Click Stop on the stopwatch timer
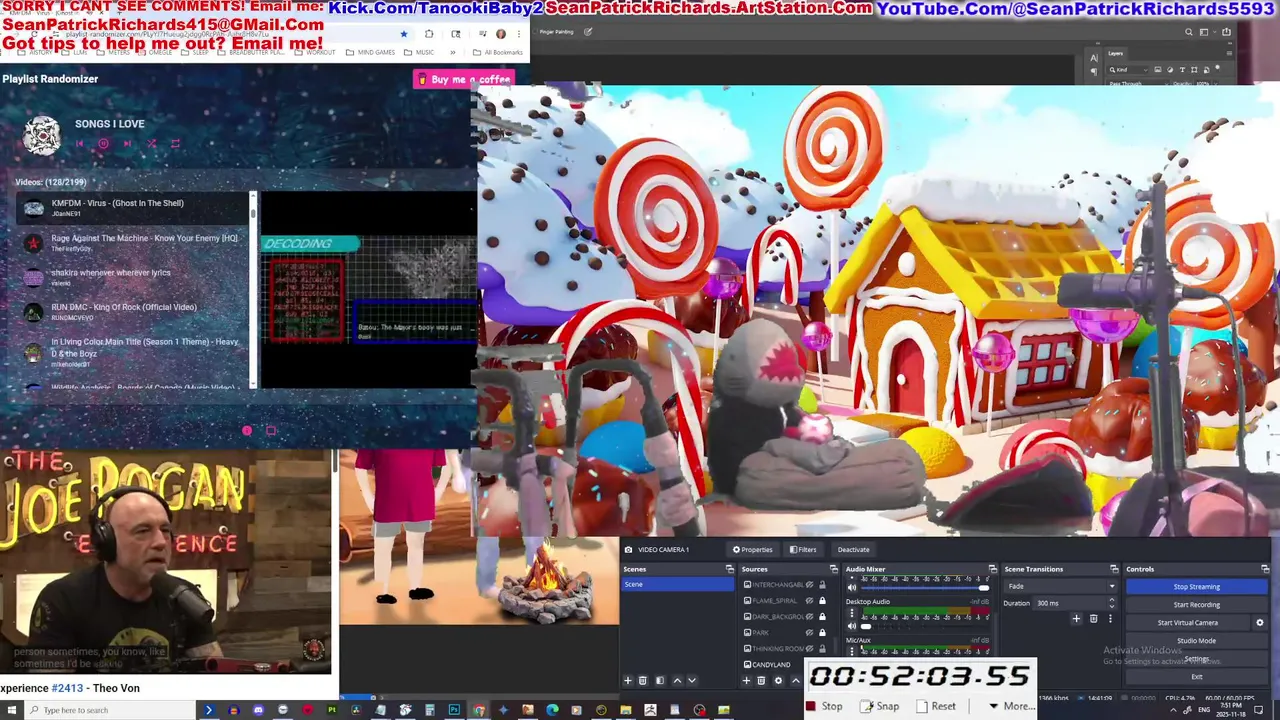This screenshot has height=720, width=1280. 825,706
